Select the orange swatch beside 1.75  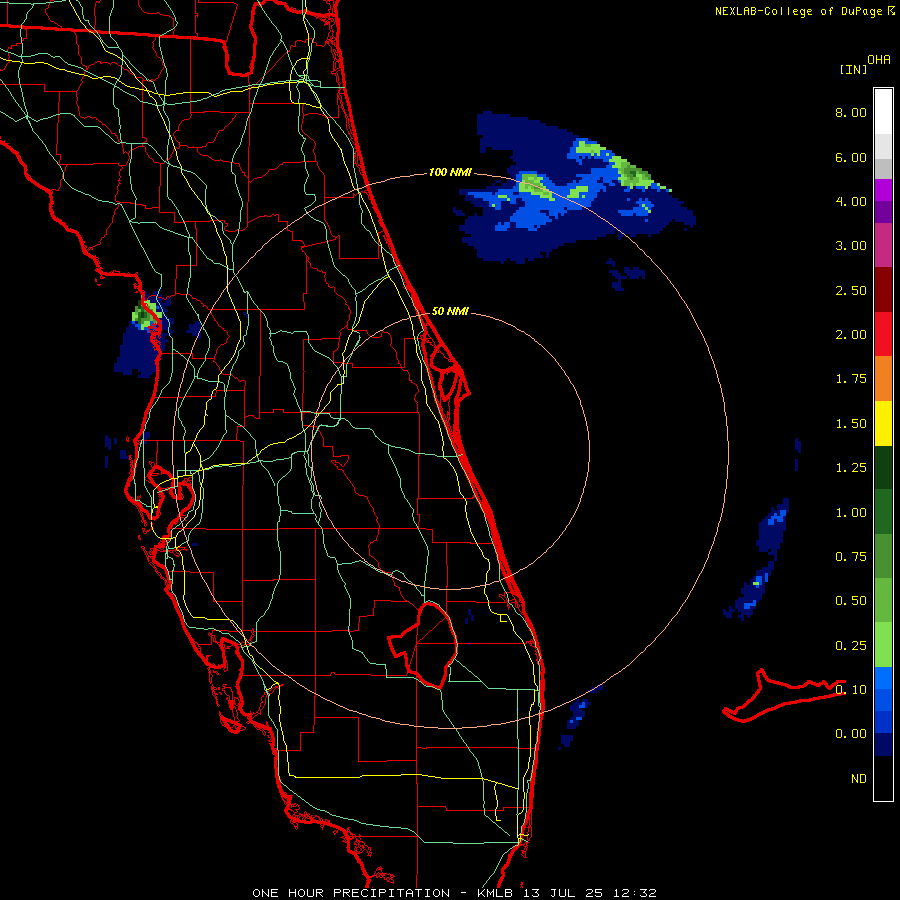(x=883, y=378)
